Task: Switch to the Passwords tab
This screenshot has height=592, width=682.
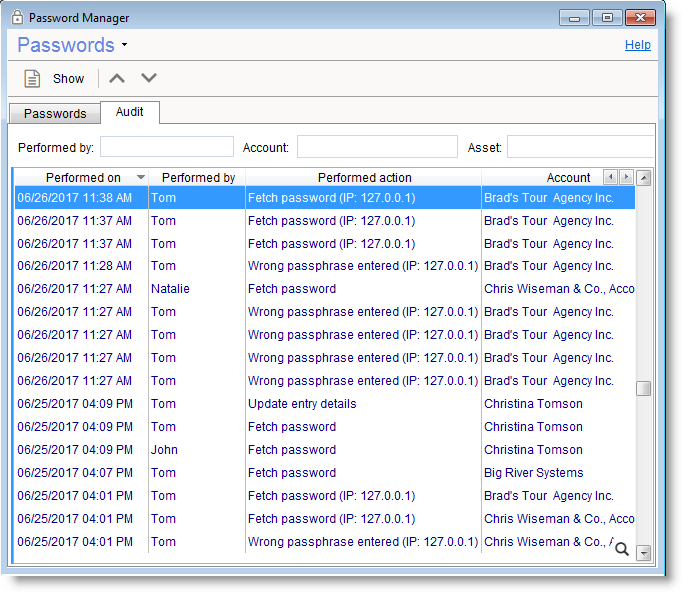Action: tap(55, 113)
